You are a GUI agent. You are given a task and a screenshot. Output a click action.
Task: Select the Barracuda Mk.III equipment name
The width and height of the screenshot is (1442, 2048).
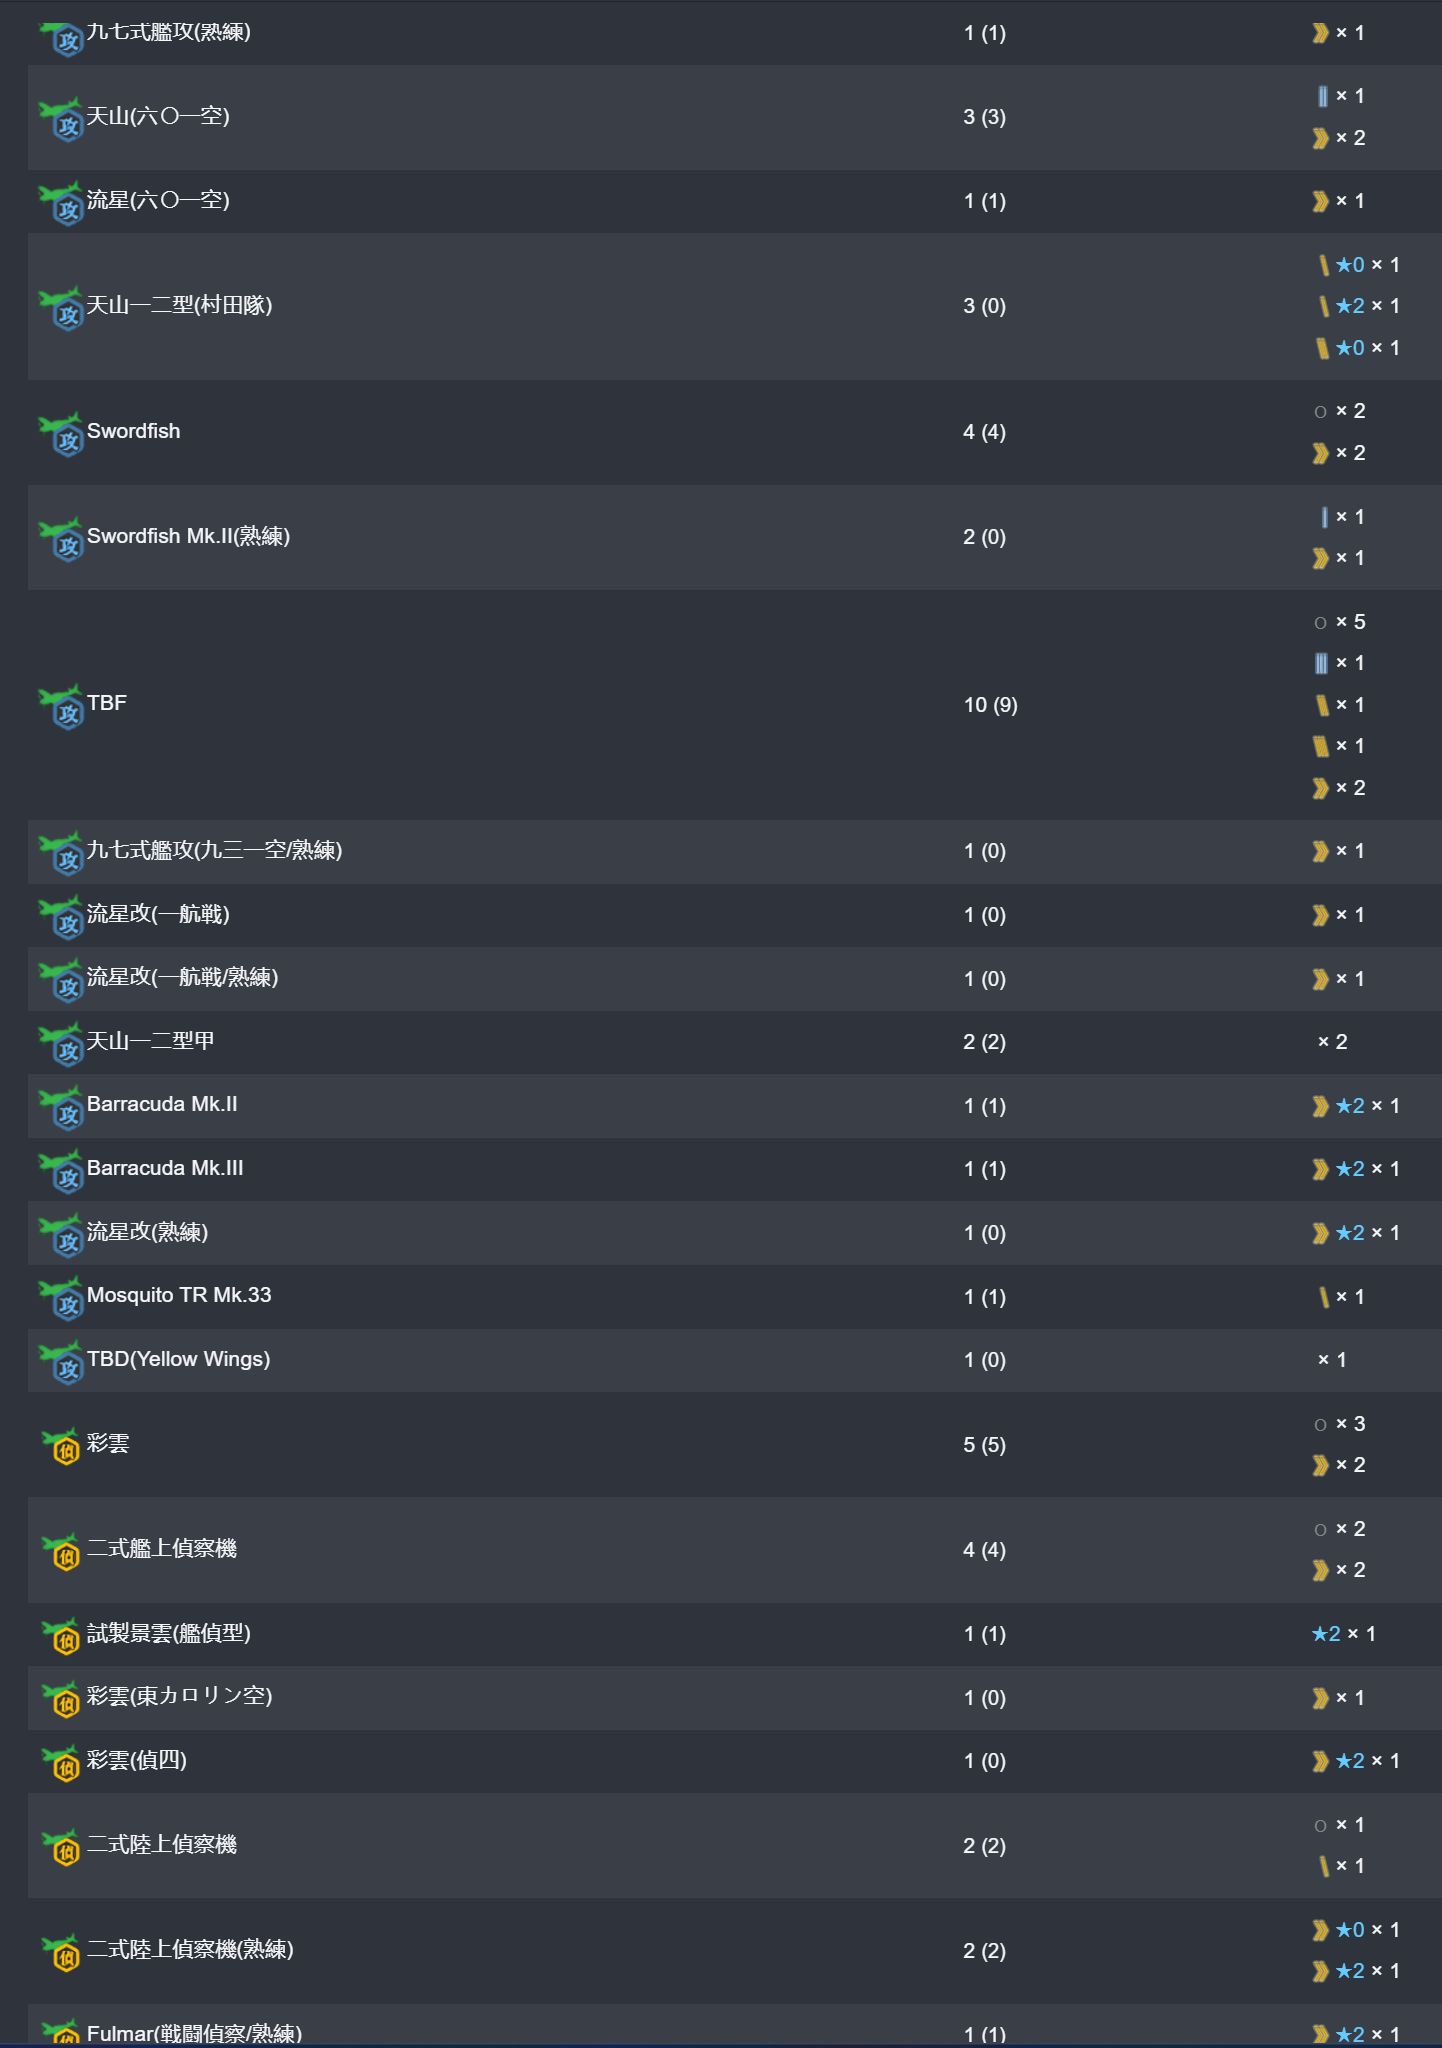[165, 1168]
